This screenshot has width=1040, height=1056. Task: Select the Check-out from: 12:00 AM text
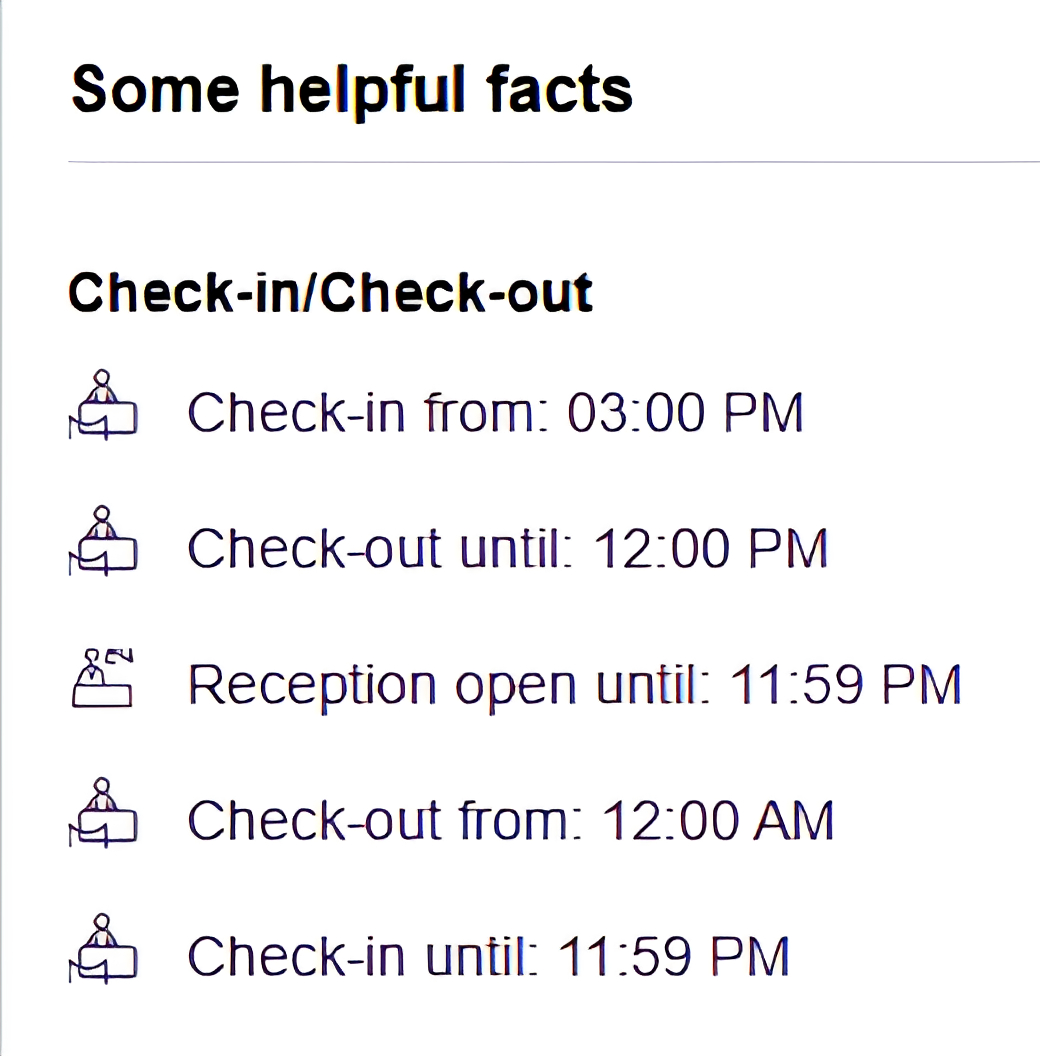(x=510, y=820)
